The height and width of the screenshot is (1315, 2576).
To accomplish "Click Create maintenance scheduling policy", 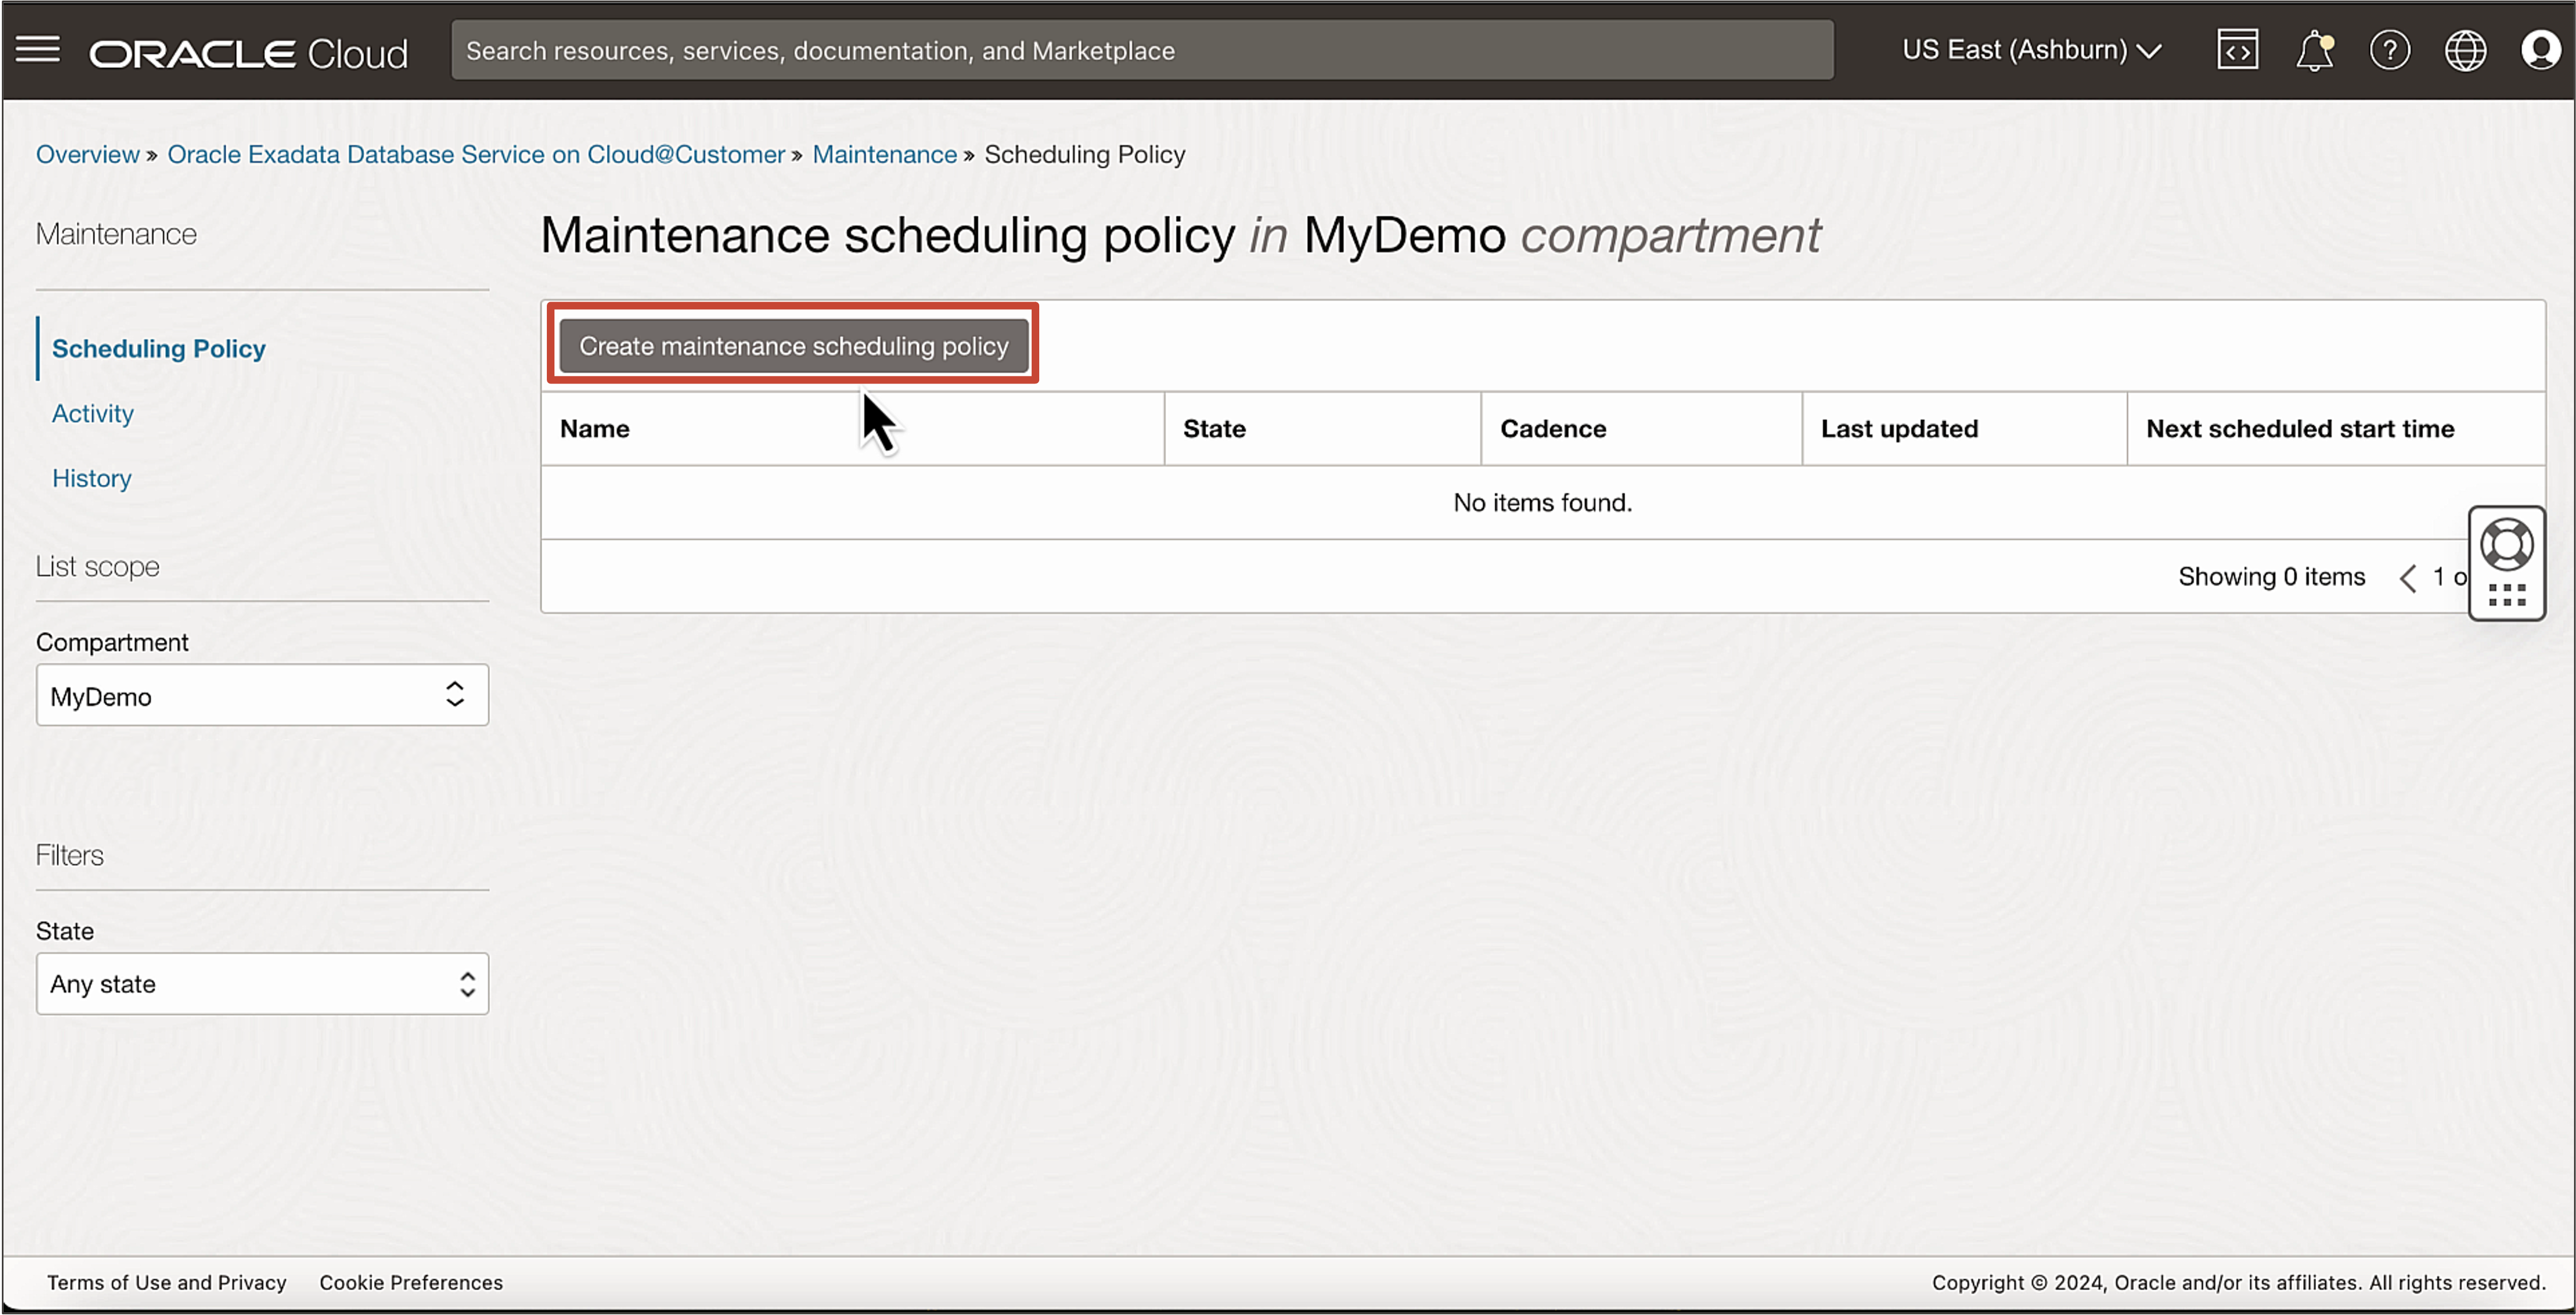I will click(x=793, y=345).
